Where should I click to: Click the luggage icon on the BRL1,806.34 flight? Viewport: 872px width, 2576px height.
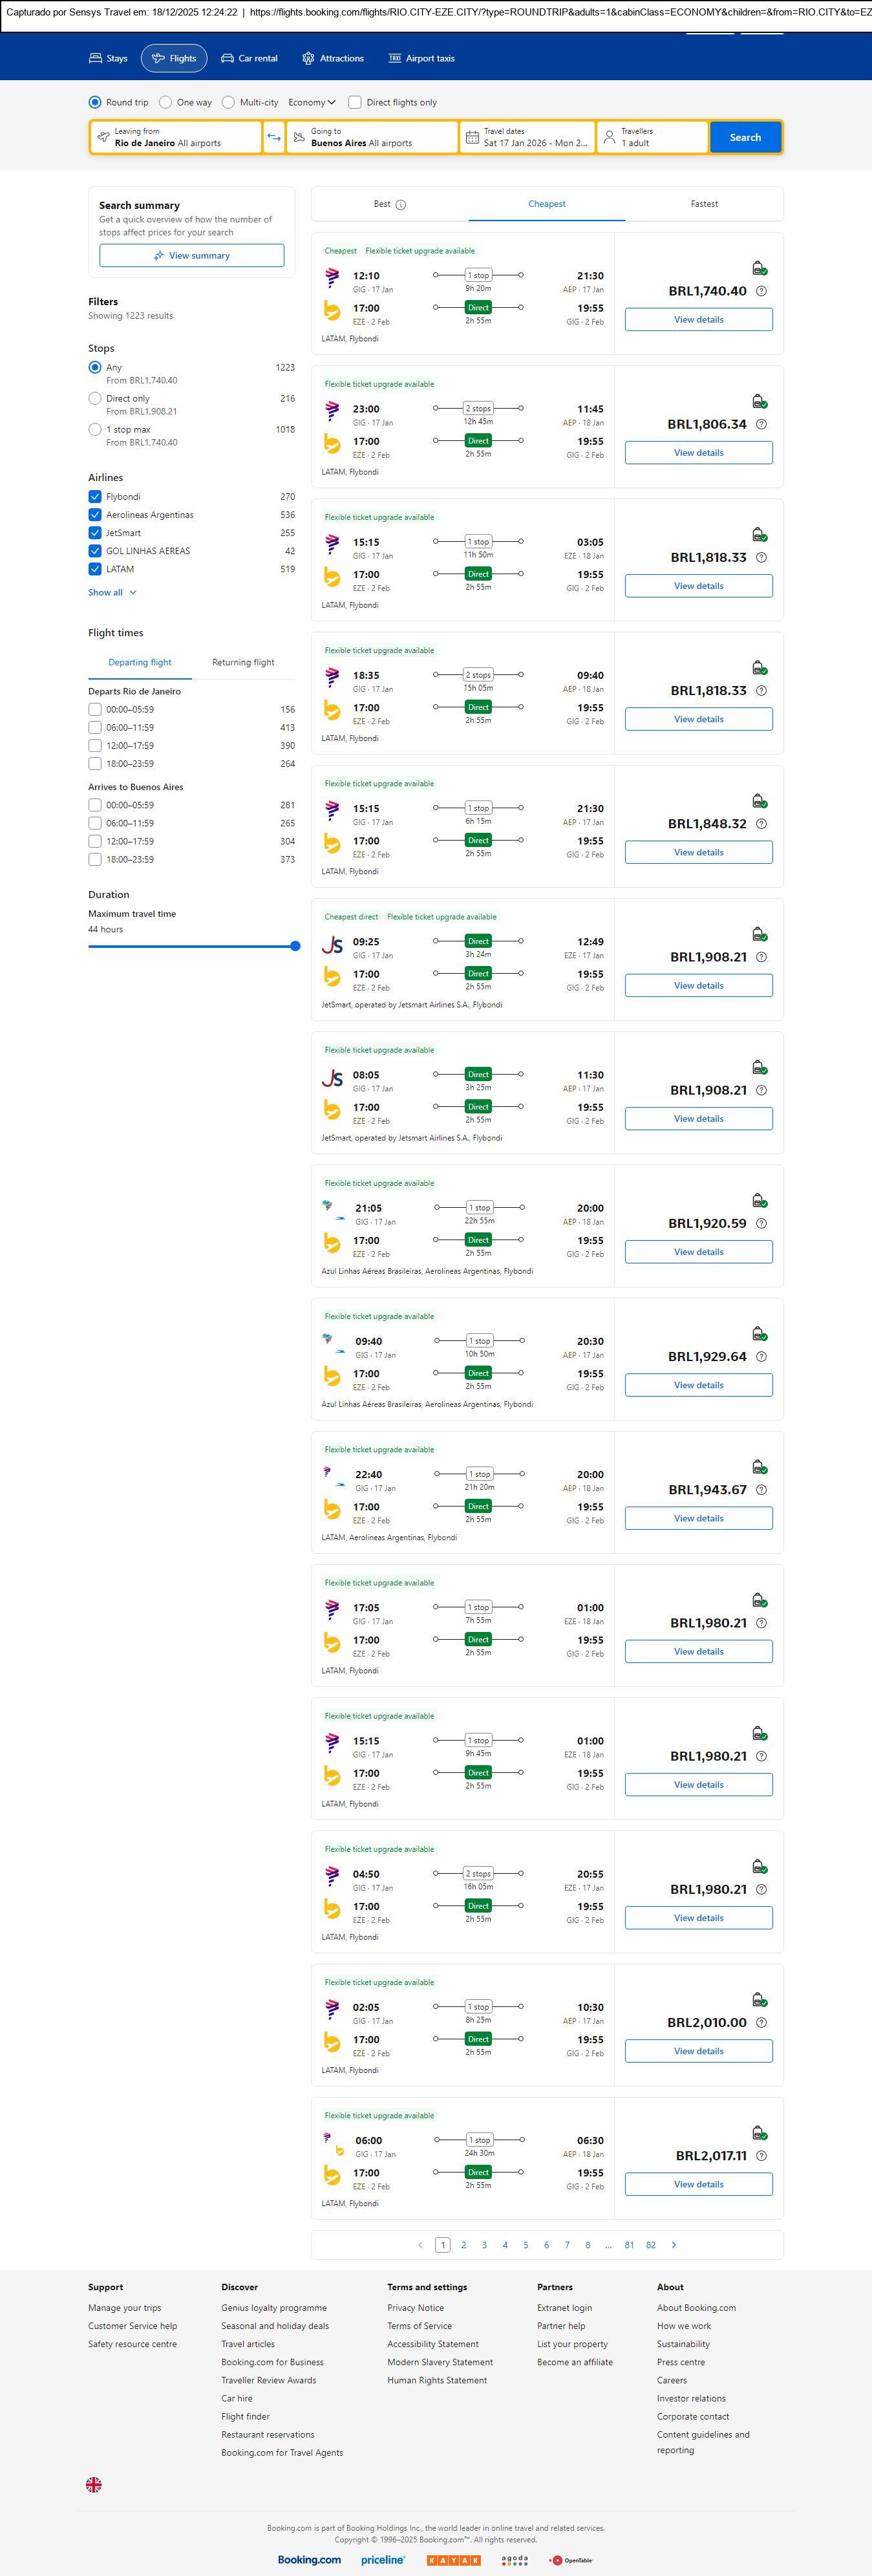(759, 402)
